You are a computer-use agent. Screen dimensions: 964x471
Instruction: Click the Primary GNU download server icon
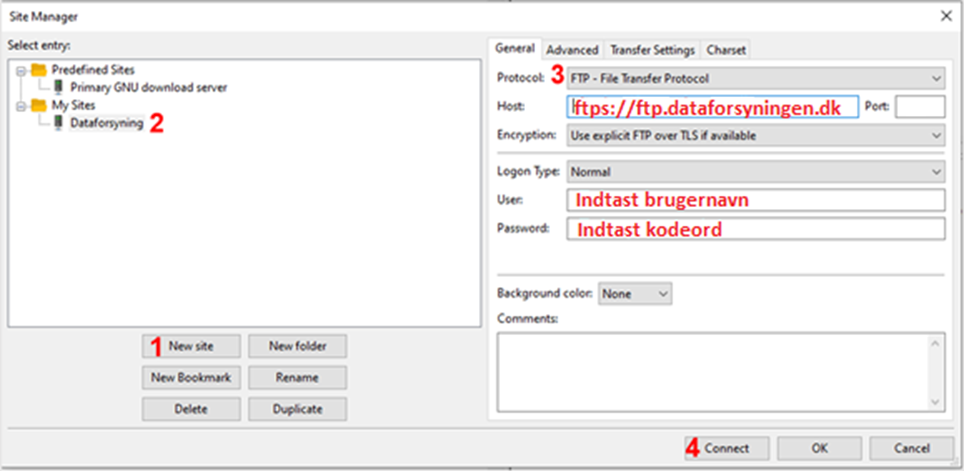pos(59,87)
